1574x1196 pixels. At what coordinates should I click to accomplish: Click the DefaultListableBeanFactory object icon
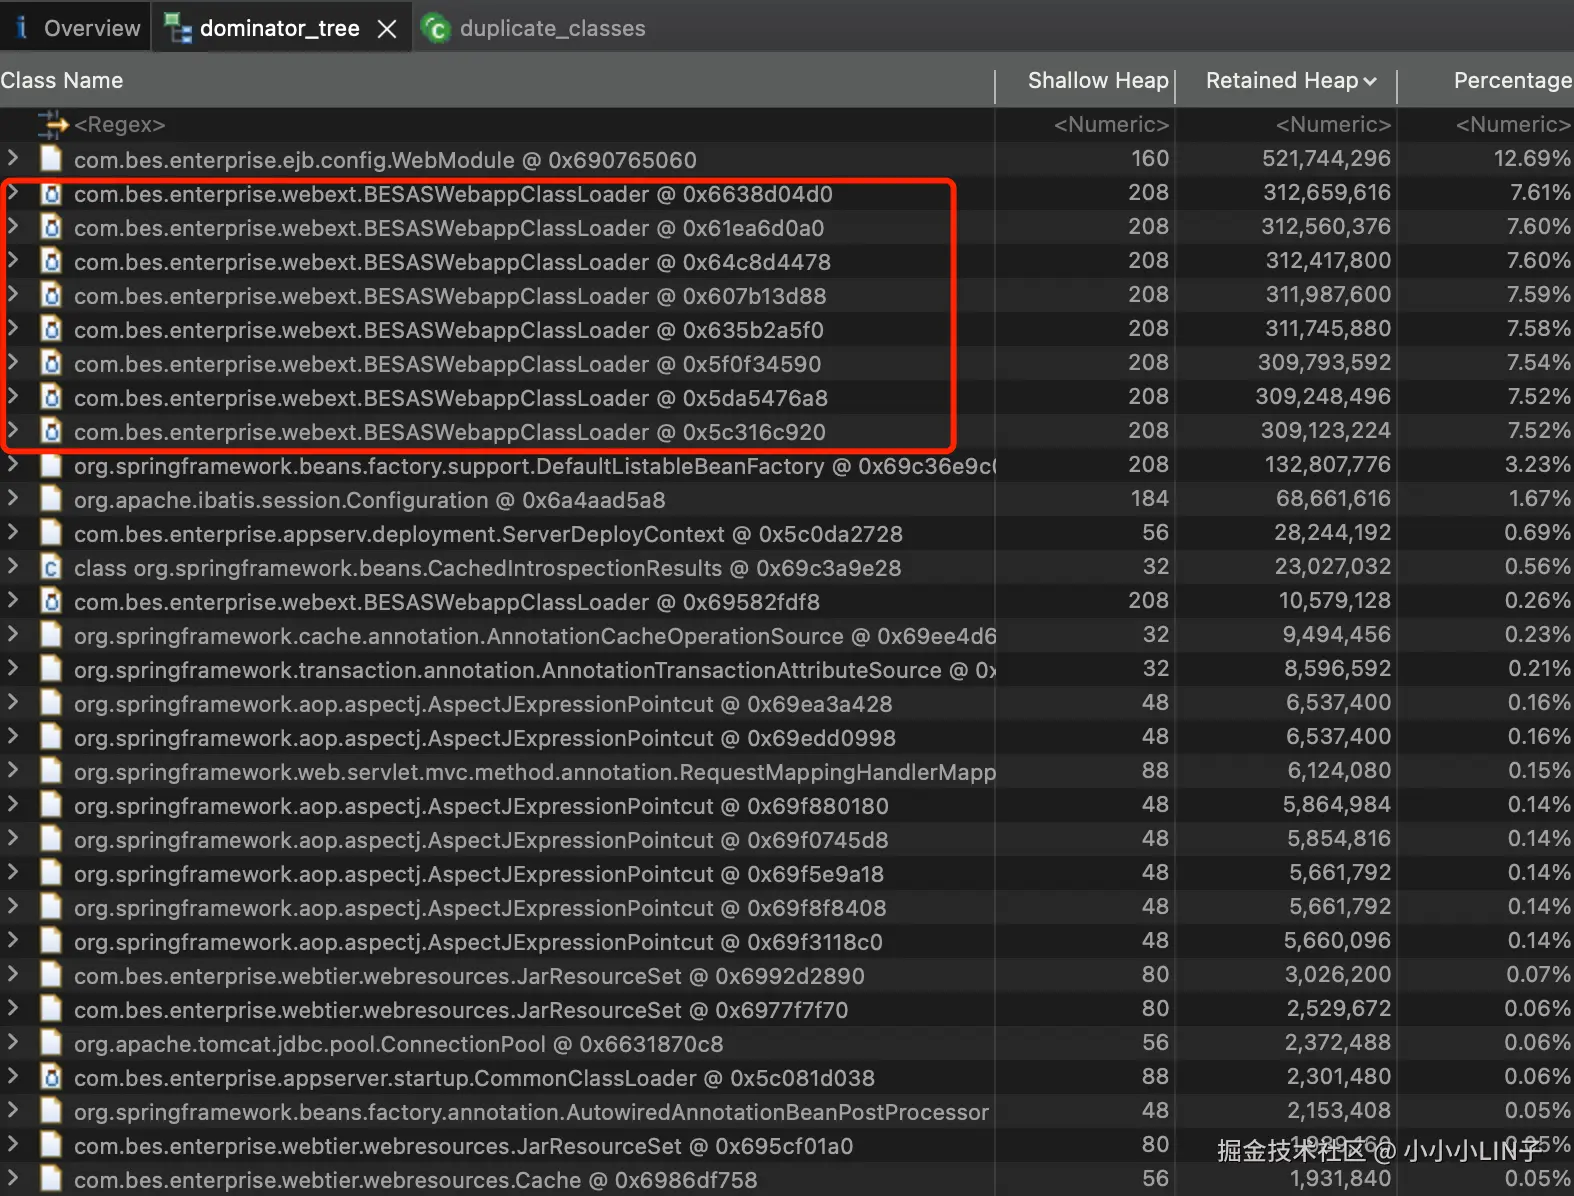point(51,465)
